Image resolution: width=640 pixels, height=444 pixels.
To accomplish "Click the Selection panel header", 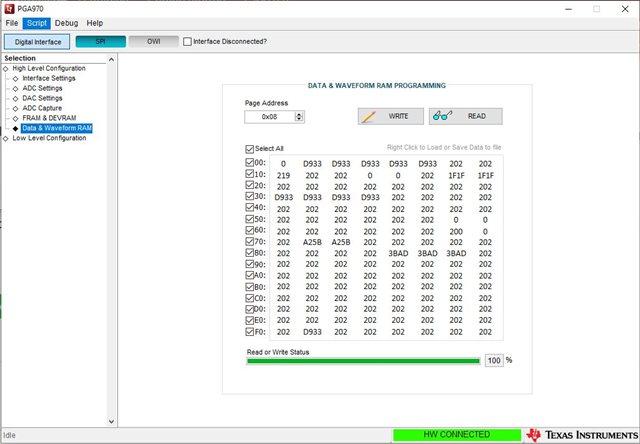I will coord(20,58).
